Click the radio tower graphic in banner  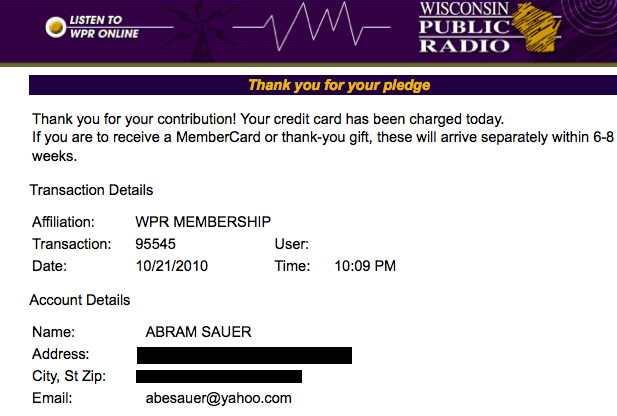202,31
